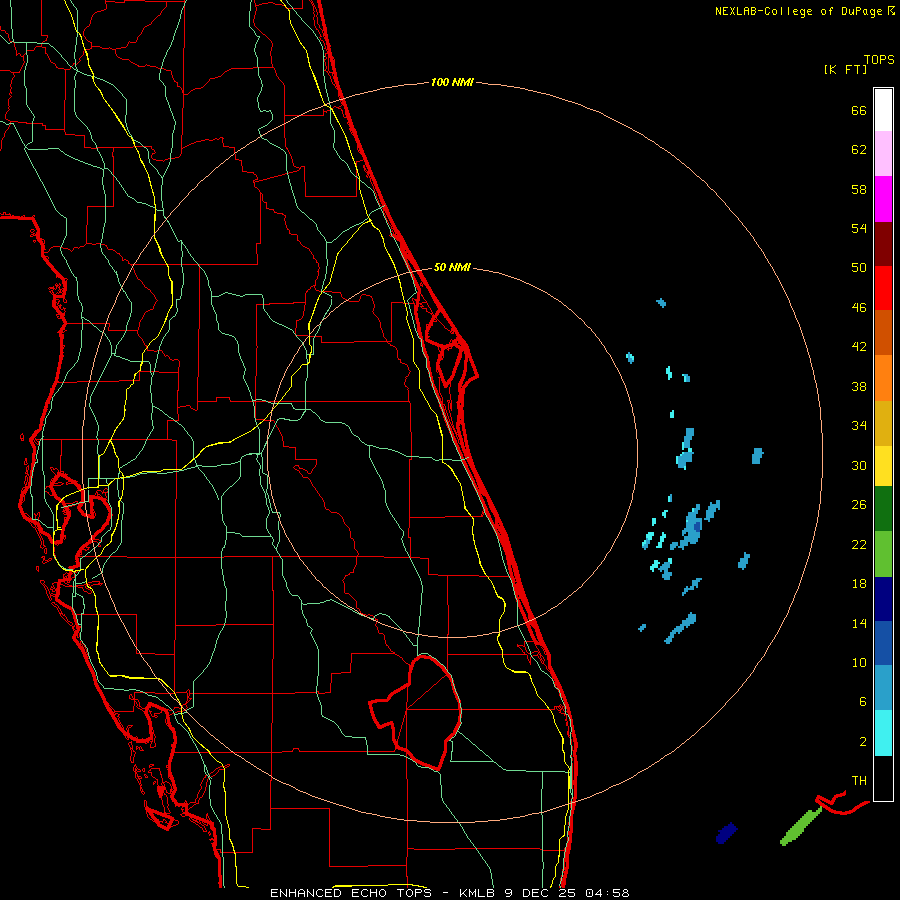Click the "ENHANCED ECHO TOPS" product title

(351, 893)
